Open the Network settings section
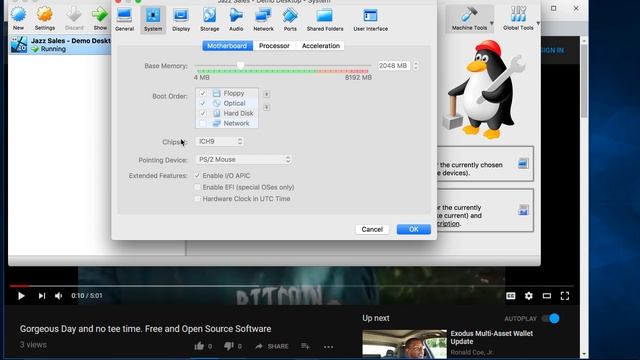The width and height of the screenshot is (640, 360). click(263, 20)
